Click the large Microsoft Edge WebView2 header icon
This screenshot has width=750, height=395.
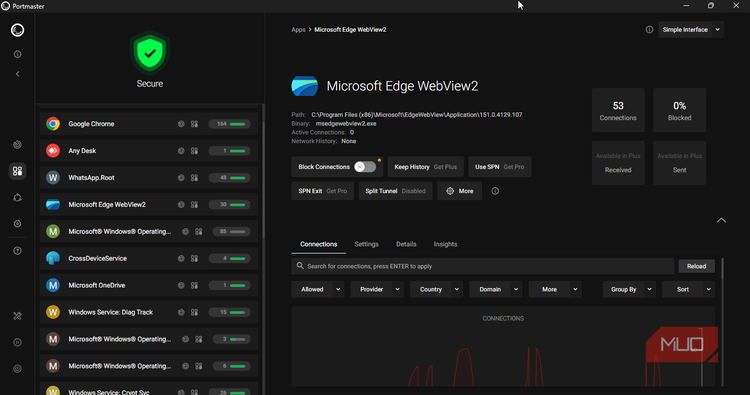click(x=305, y=86)
